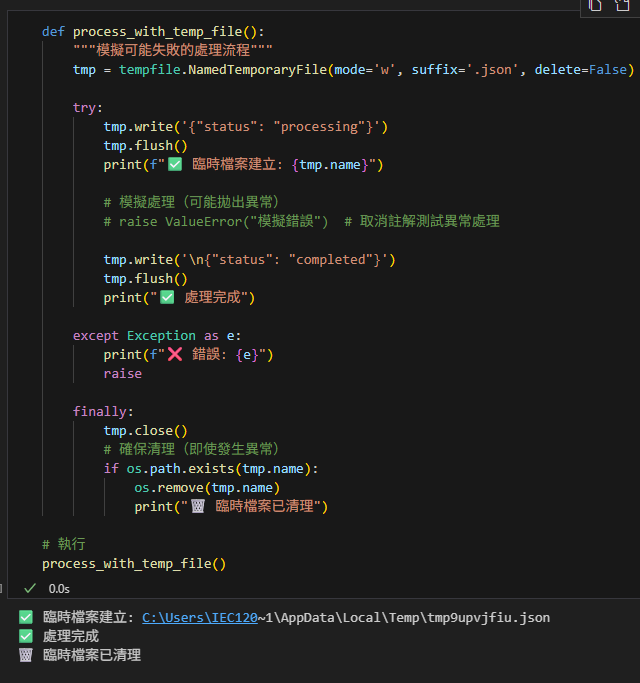The height and width of the screenshot is (683, 640).
Task: Click the try: keyword line
Action: 88,107
